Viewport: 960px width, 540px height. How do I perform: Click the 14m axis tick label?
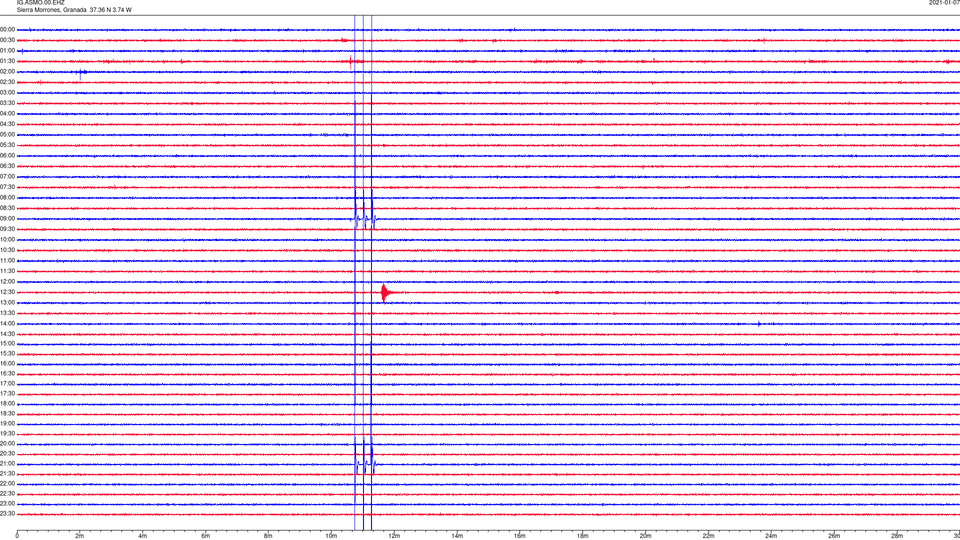click(457, 536)
